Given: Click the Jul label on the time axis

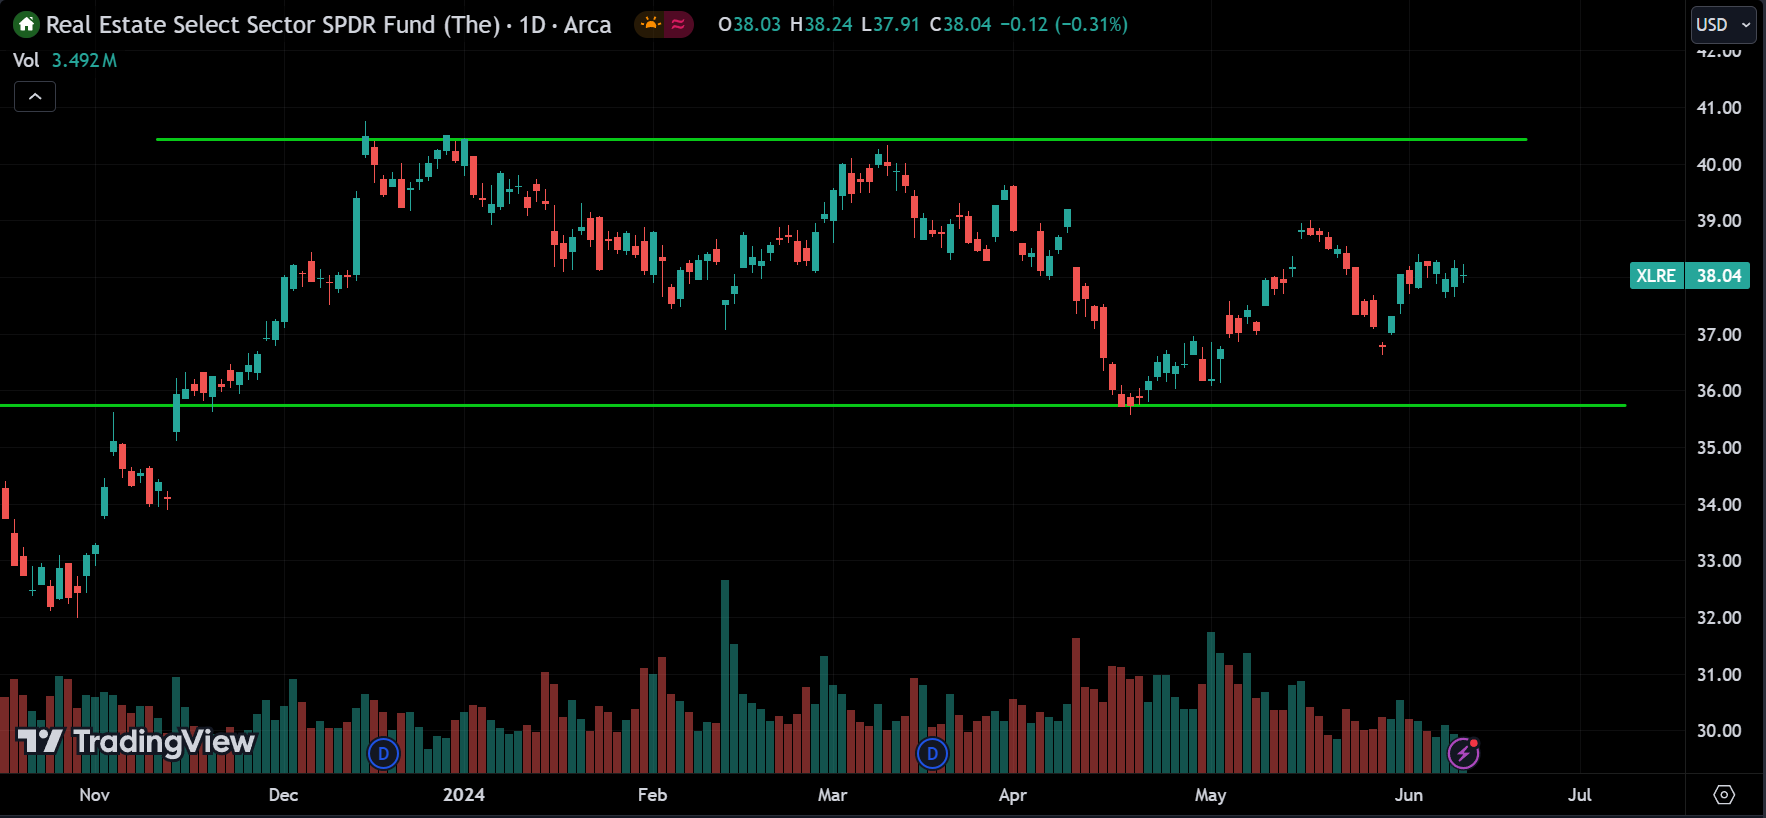Looking at the screenshot, I should [1580, 794].
